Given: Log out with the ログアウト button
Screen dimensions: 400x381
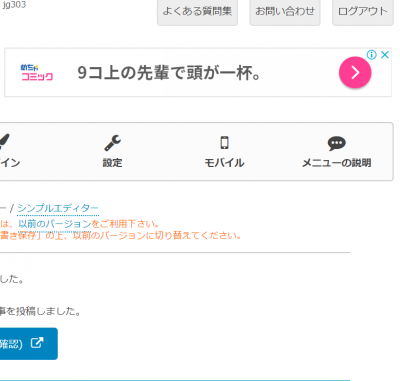Looking at the screenshot, I should 363,12.
